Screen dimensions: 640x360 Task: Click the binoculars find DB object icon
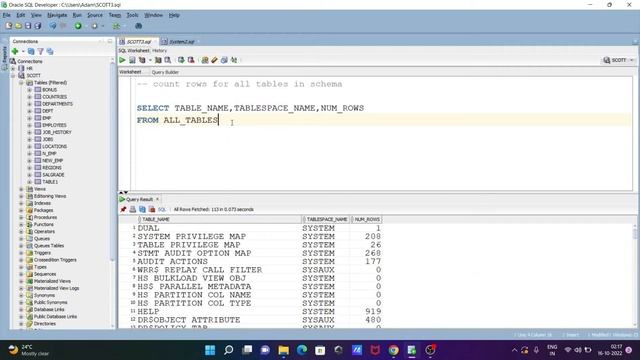(x=138, y=26)
